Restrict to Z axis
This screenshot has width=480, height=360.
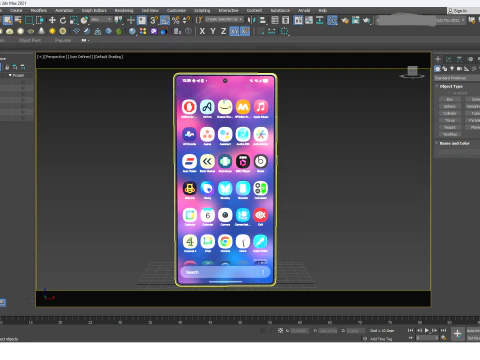coord(223,31)
